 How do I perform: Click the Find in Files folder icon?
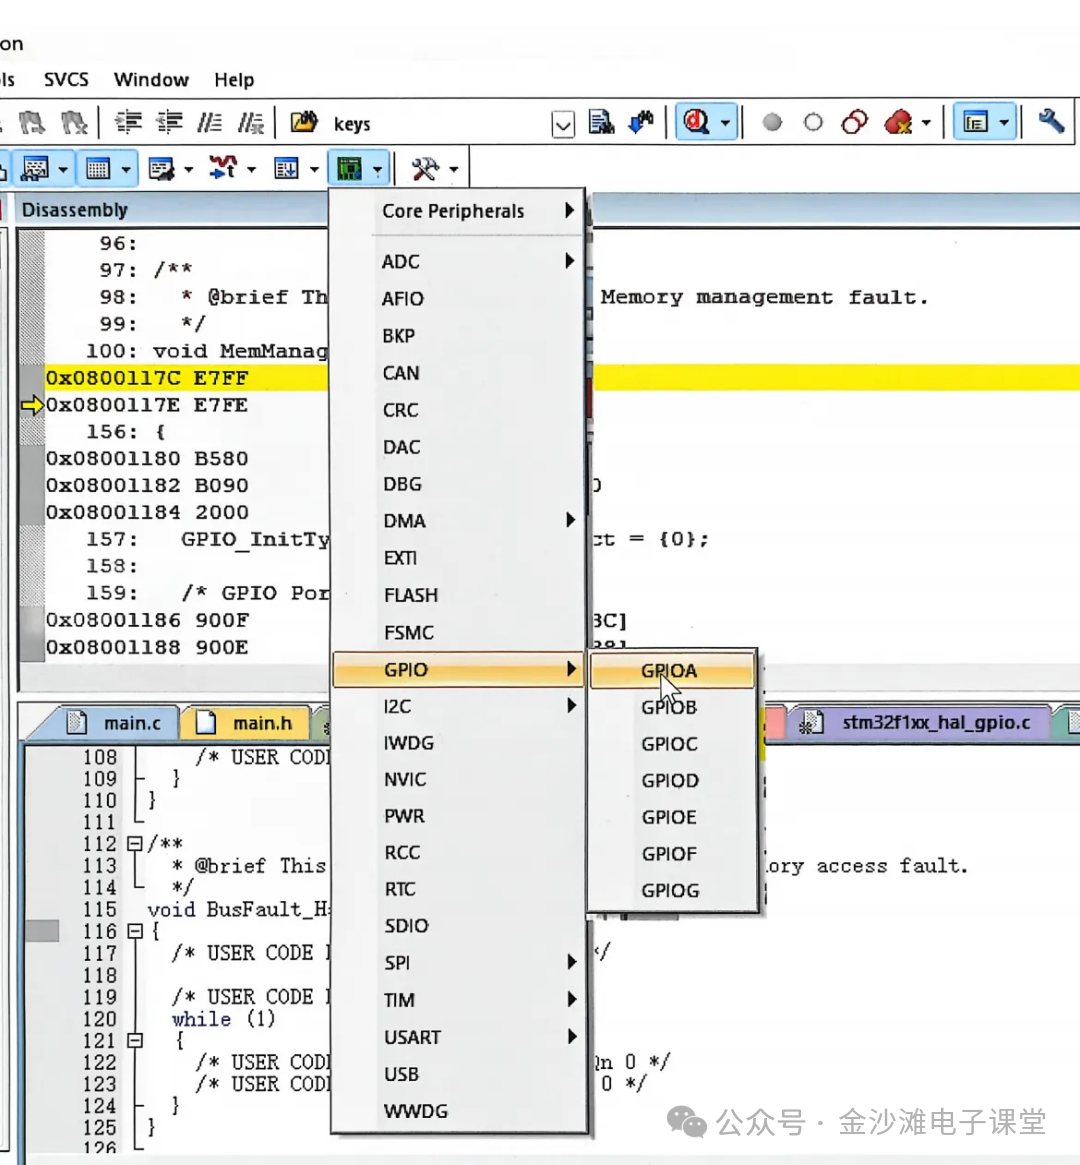(x=303, y=122)
